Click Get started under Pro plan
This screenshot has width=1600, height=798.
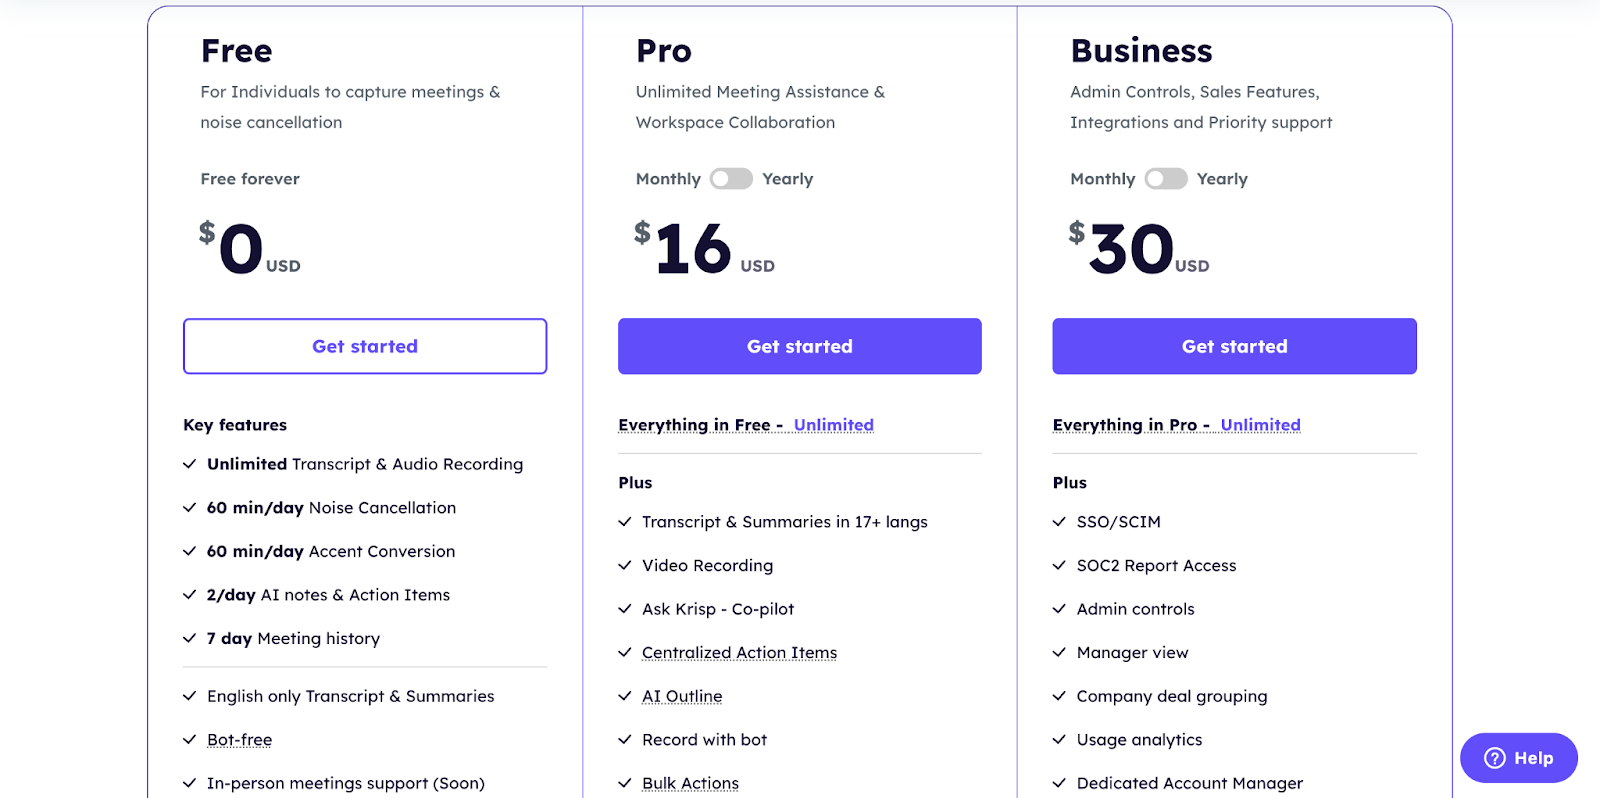[800, 346]
